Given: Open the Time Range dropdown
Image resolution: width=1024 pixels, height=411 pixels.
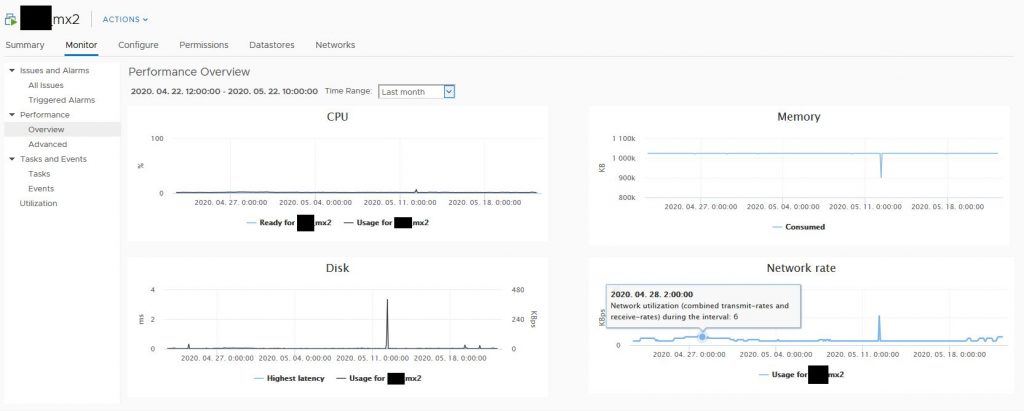Looking at the screenshot, I should (417, 92).
